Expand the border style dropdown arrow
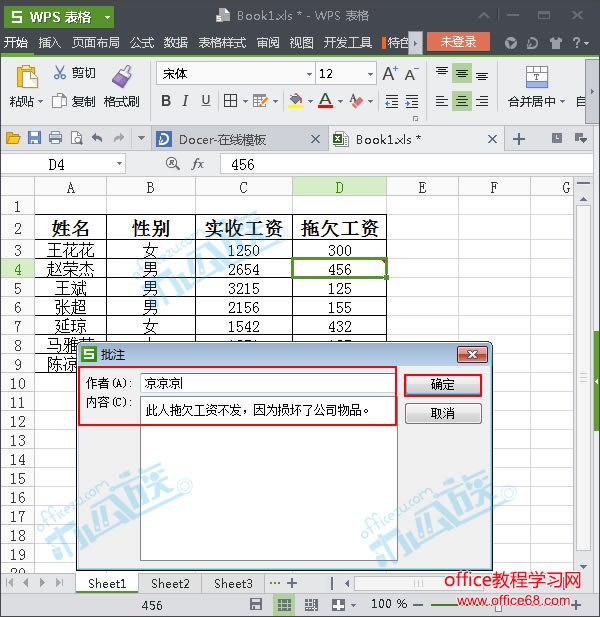Viewport: 600px width, 617px height. click(245, 102)
